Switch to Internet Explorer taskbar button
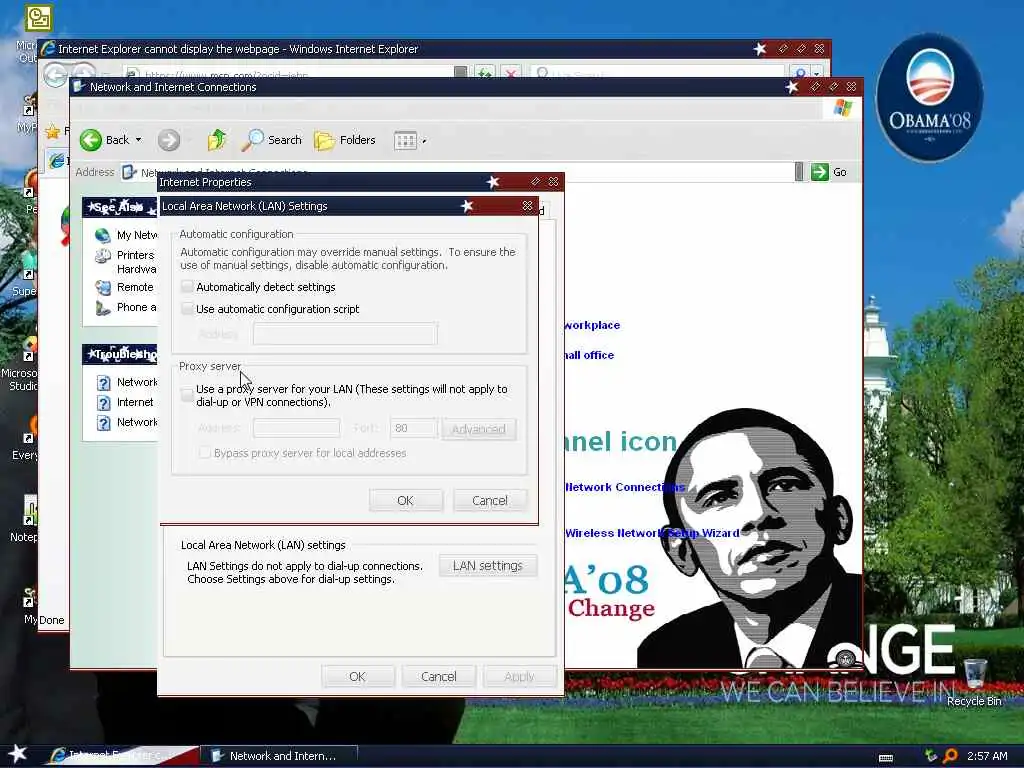Viewport: 1024px width, 768px height. (x=121, y=756)
